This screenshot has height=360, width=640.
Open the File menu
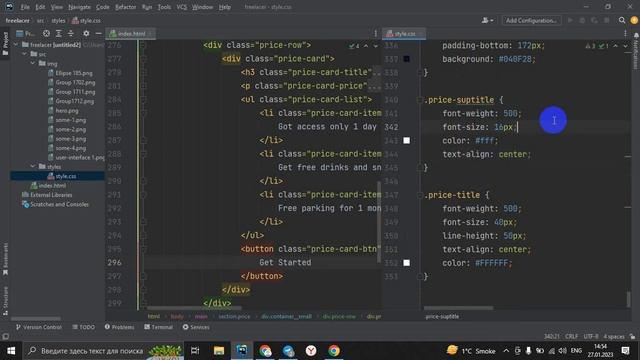[x=25, y=7]
